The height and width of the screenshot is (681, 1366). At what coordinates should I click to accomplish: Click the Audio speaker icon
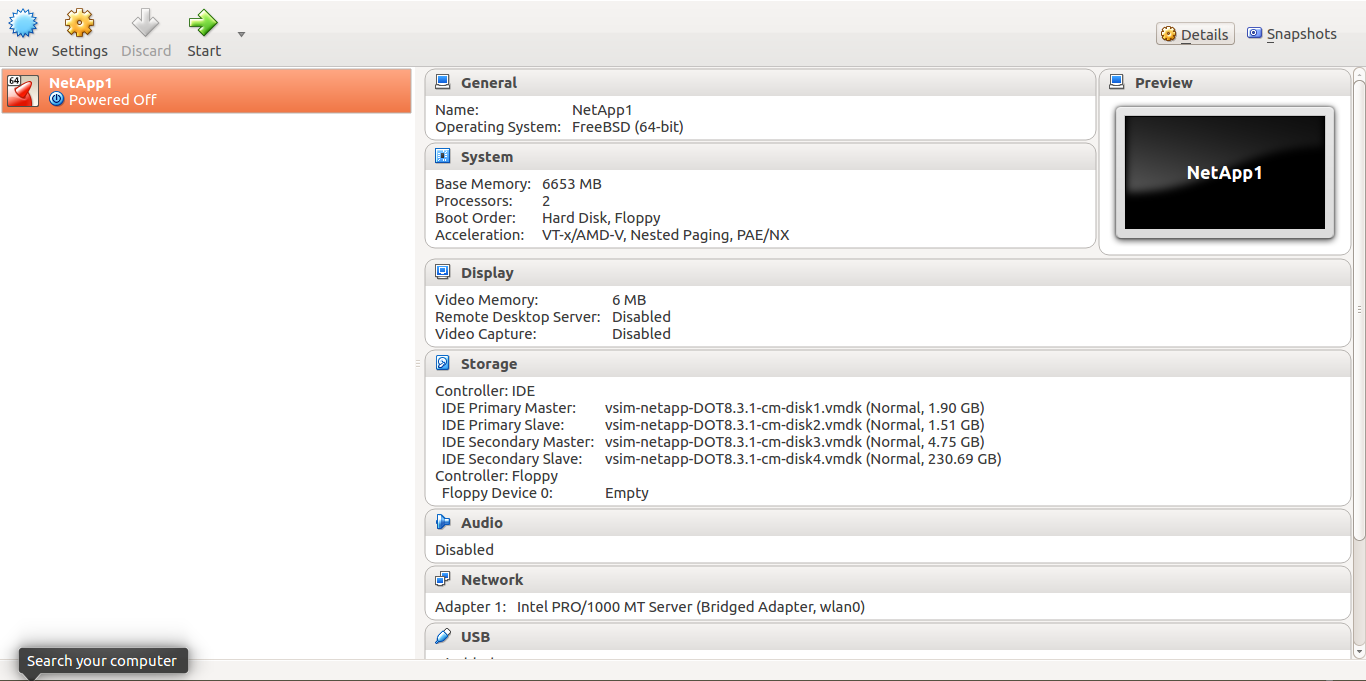coord(443,523)
